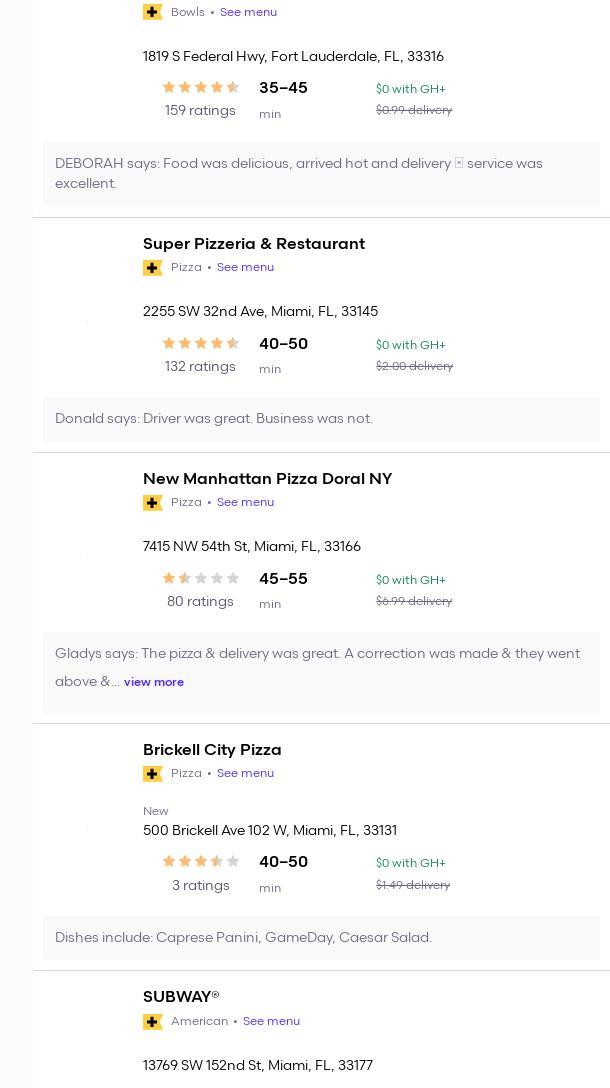Open the SUBWAY restaurant title
Viewport: 610px width, 1088px height.
[x=181, y=997]
